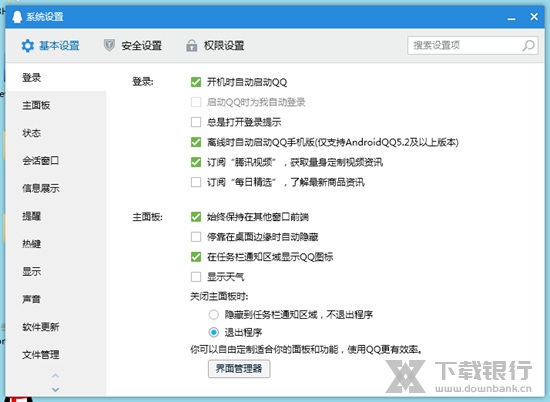Select 会话窗口 in the sidebar
The height and width of the screenshot is (402, 550).
coord(56,161)
